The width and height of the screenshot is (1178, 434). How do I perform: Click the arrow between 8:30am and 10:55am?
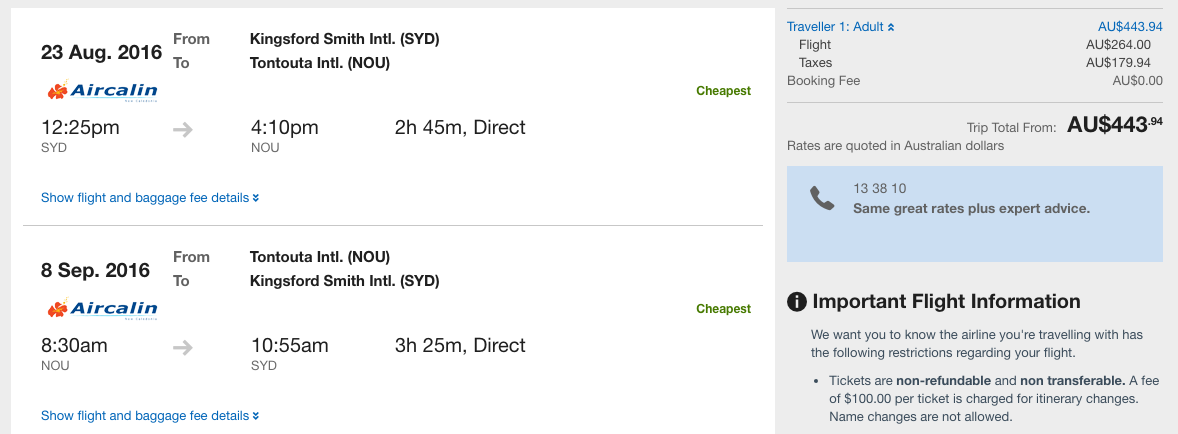tap(183, 348)
